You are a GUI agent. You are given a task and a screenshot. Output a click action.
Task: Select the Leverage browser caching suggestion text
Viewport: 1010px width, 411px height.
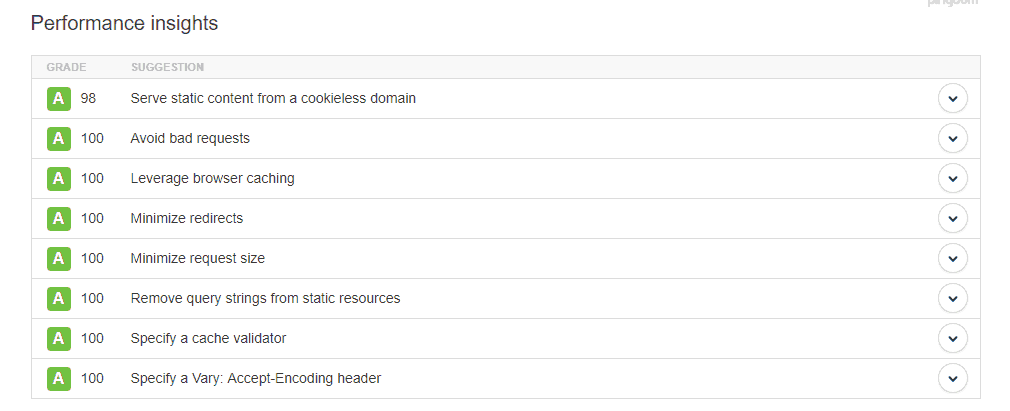[x=213, y=178]
